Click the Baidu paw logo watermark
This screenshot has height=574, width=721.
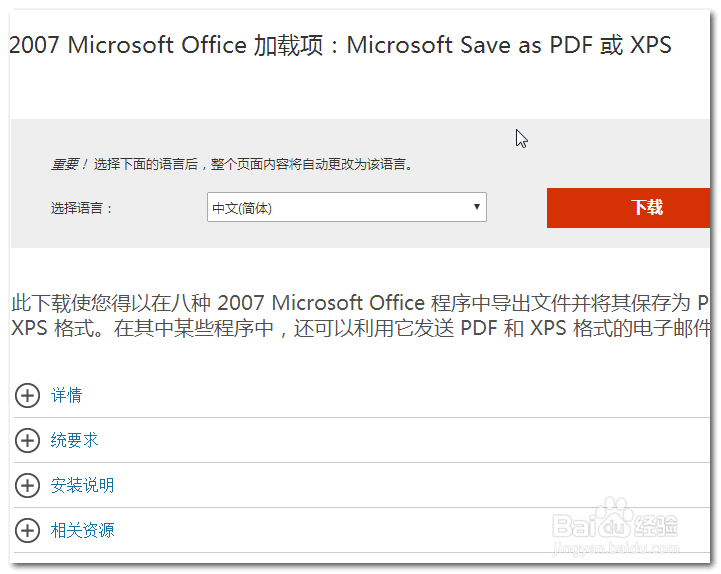point(616,522)
